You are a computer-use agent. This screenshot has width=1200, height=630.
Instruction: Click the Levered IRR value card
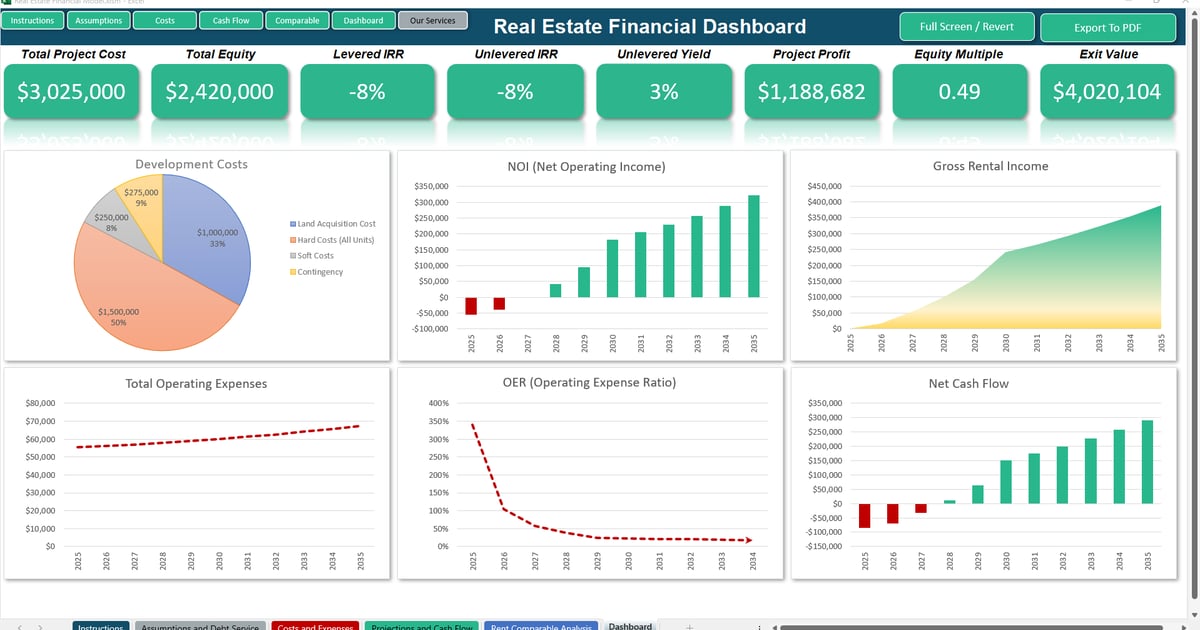(367, 92)
